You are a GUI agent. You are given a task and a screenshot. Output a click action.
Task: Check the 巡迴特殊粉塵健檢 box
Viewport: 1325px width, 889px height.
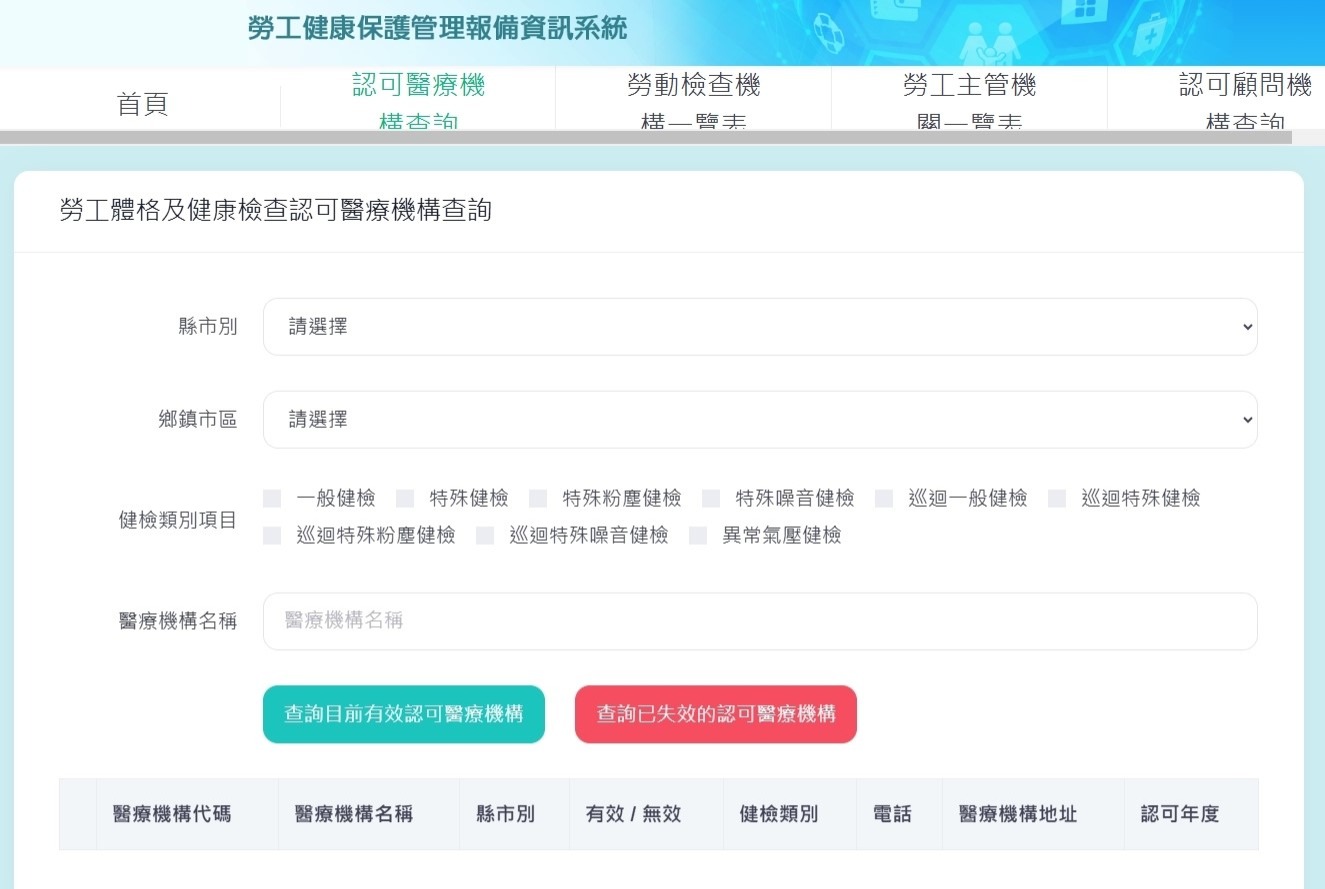coord(272,535)
